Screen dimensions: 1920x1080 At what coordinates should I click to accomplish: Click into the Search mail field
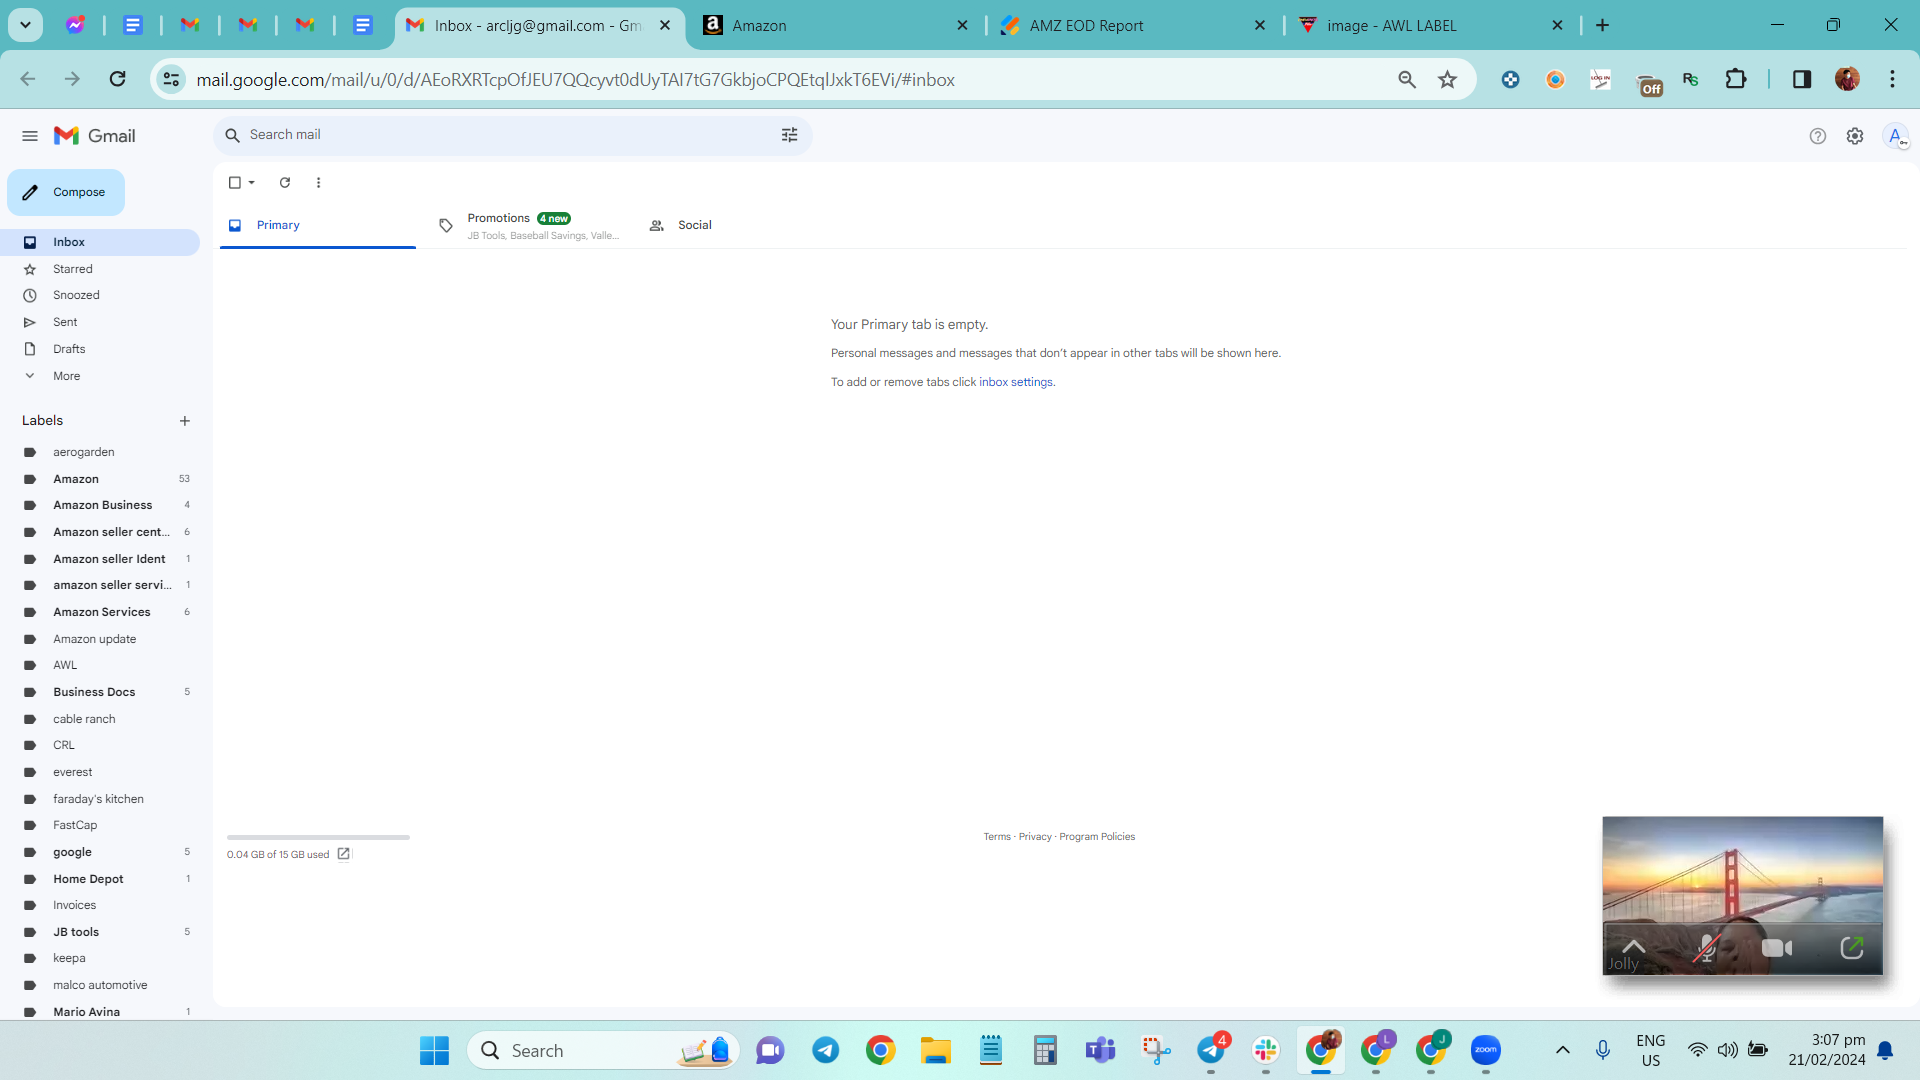(510, 135)
